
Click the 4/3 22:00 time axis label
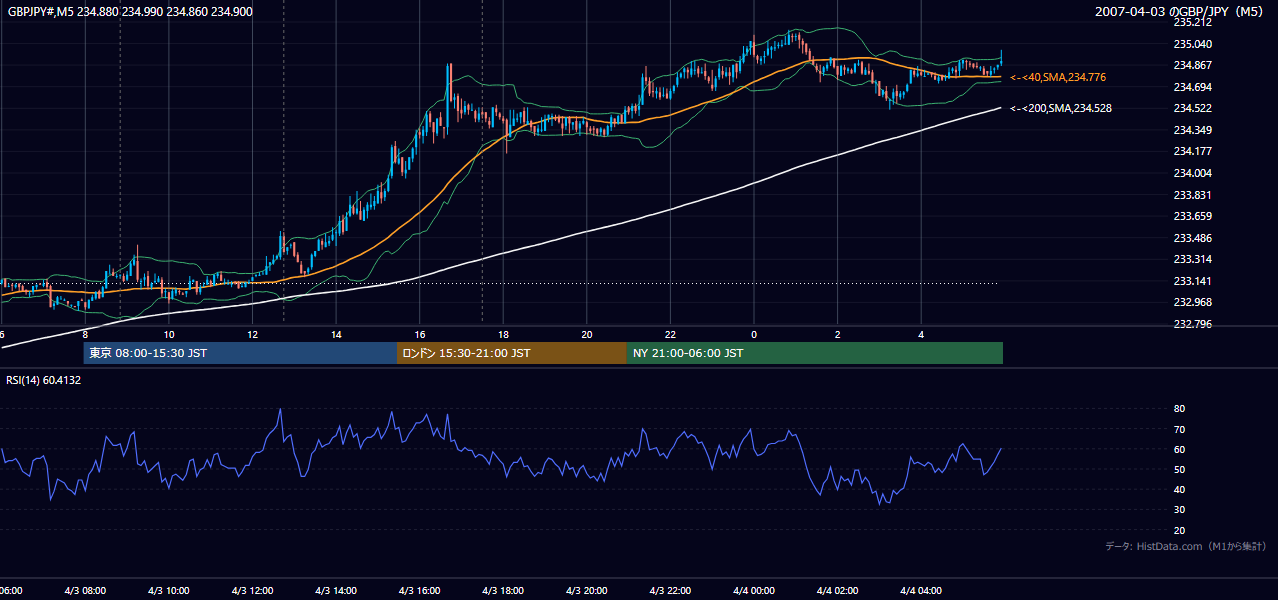point(670,591)
